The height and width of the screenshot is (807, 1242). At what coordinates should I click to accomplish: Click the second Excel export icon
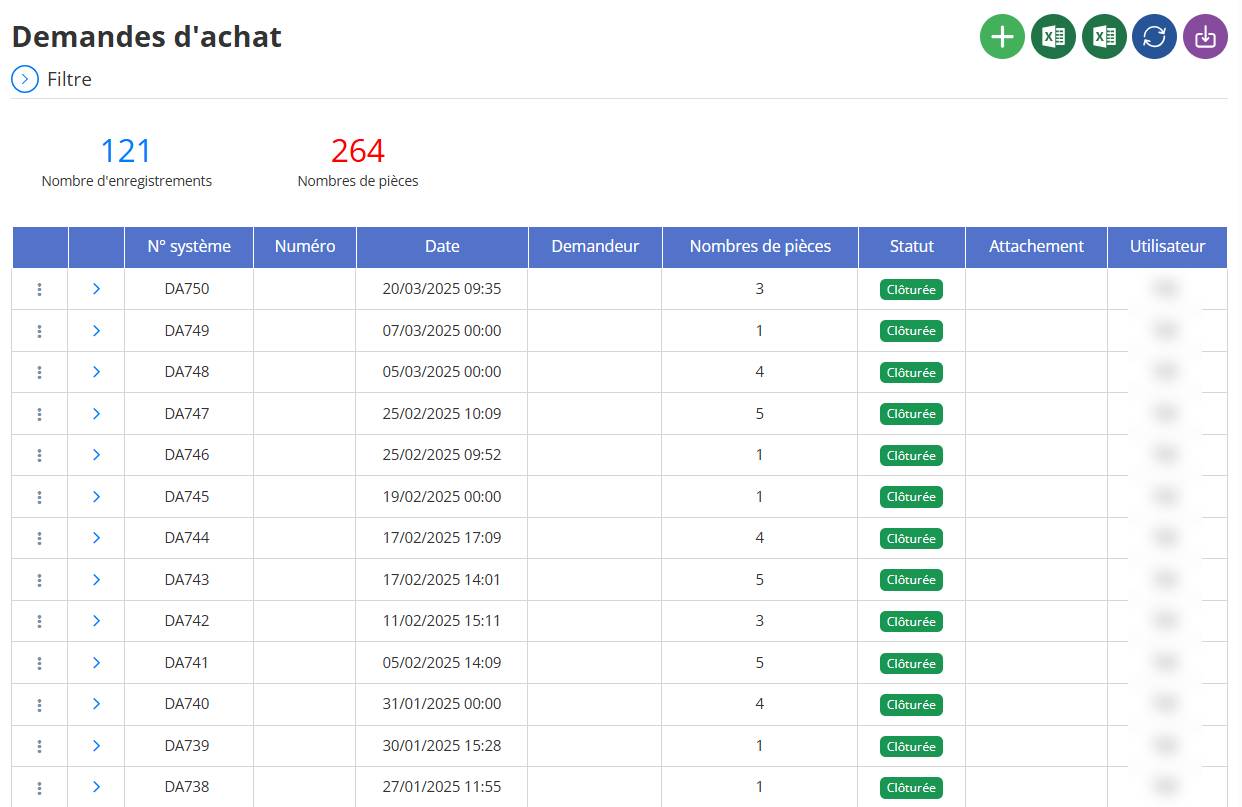[x=1104, y=37]
